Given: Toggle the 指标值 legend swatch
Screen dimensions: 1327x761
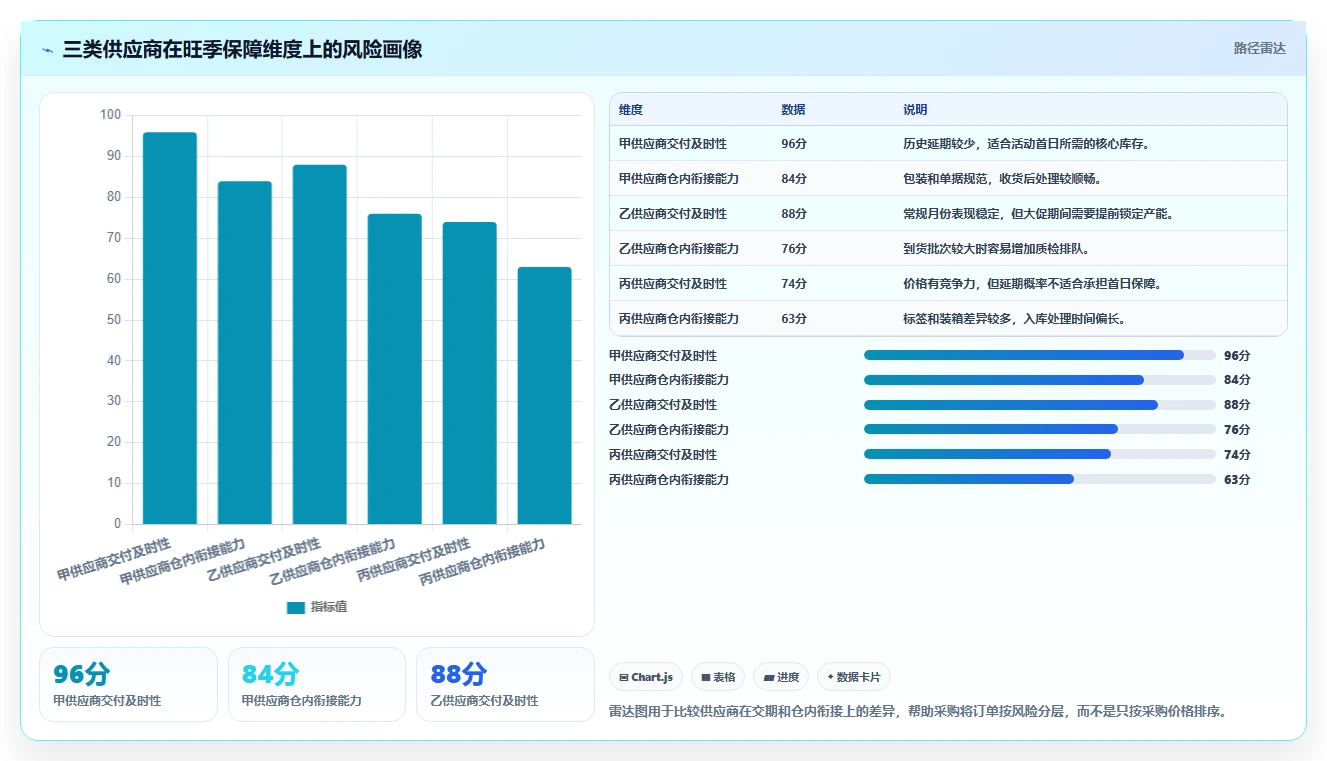Looking at the screenshot, I should click(x=295, y=607).
